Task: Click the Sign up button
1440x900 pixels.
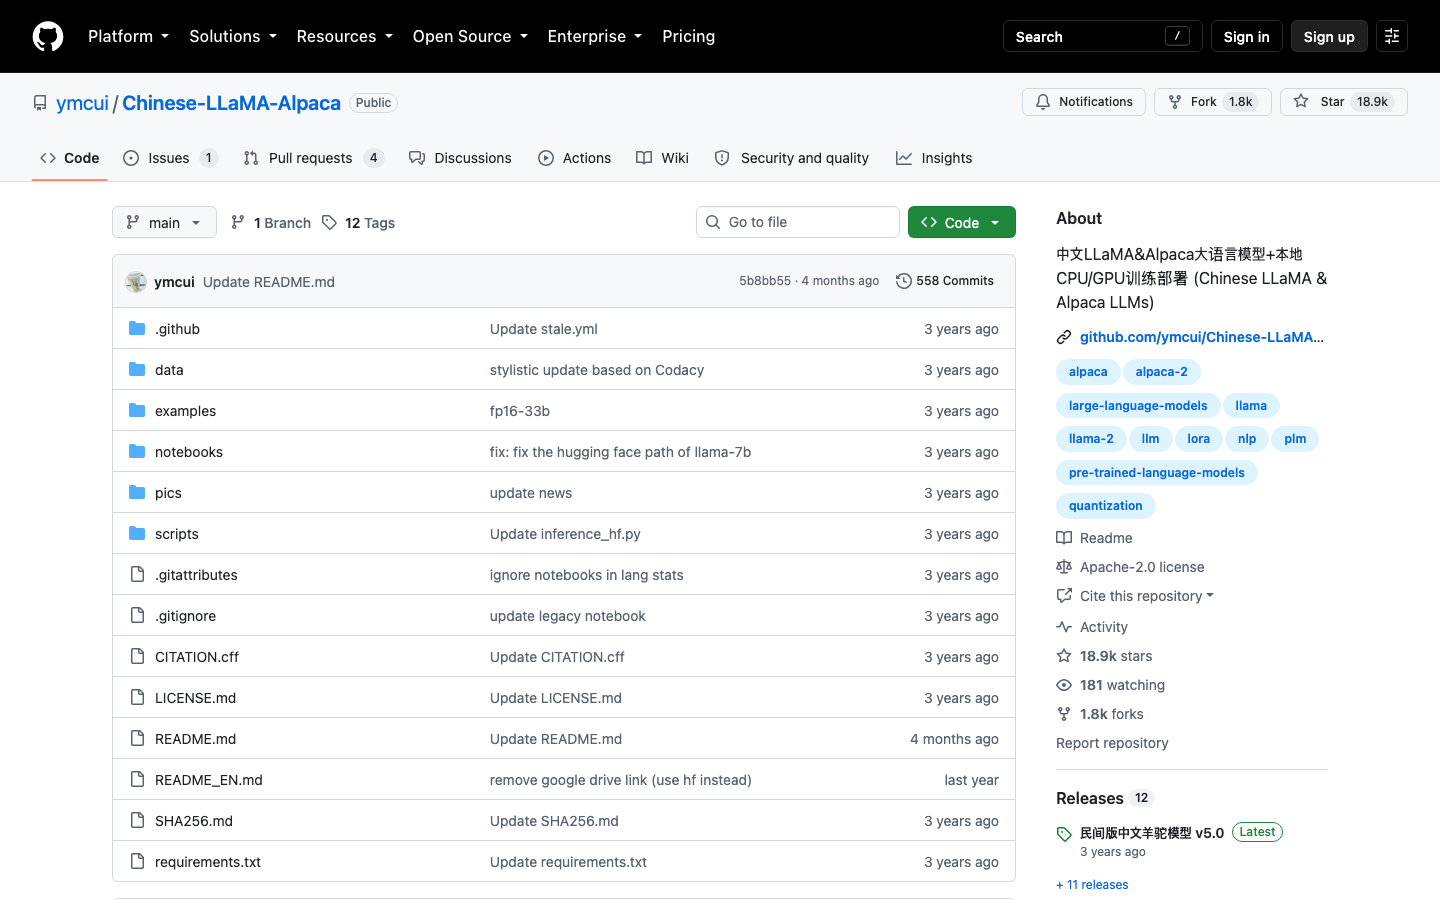Action: pyautogui.click(x=1329, y=36)
